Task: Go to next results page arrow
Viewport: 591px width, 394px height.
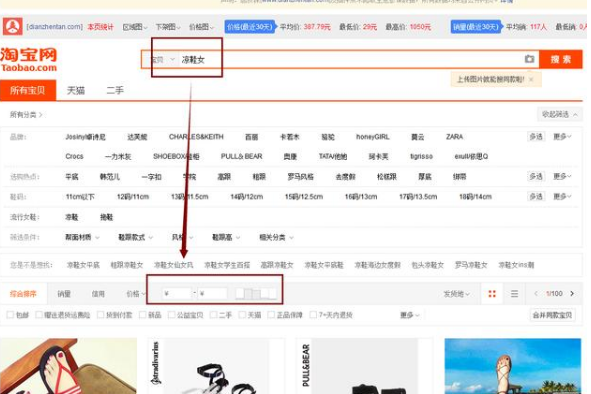Action: pyautogui.click(x=572, y=293)
